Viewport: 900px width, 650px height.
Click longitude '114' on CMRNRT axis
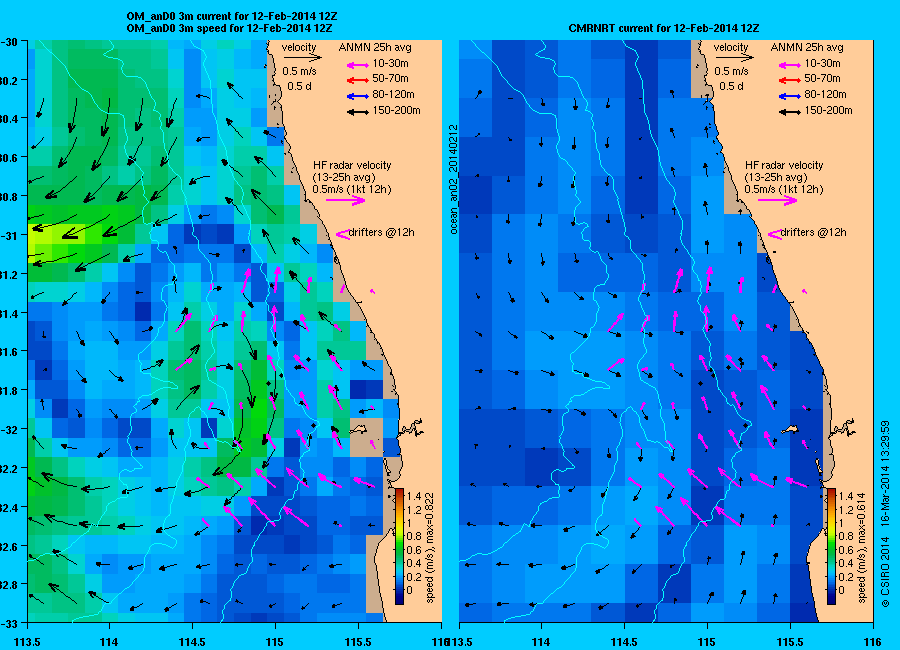541,642
